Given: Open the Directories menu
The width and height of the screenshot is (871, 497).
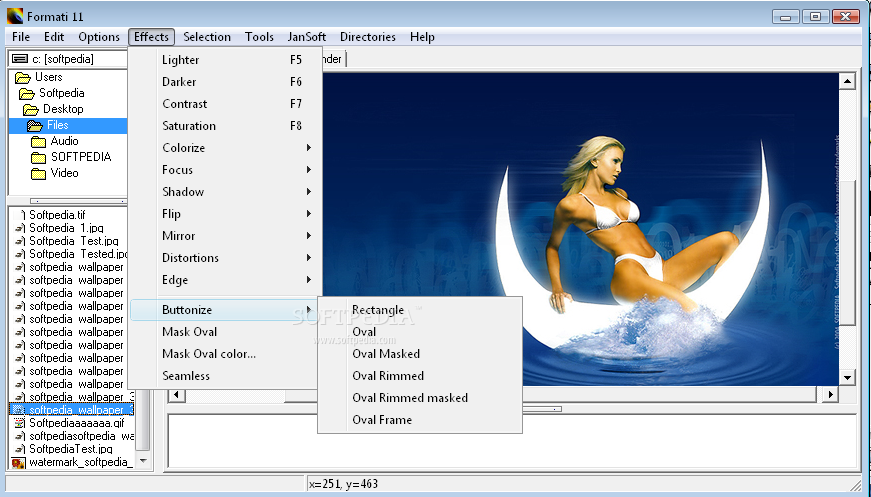Looking at the screenshot, I should click(368, 37).
